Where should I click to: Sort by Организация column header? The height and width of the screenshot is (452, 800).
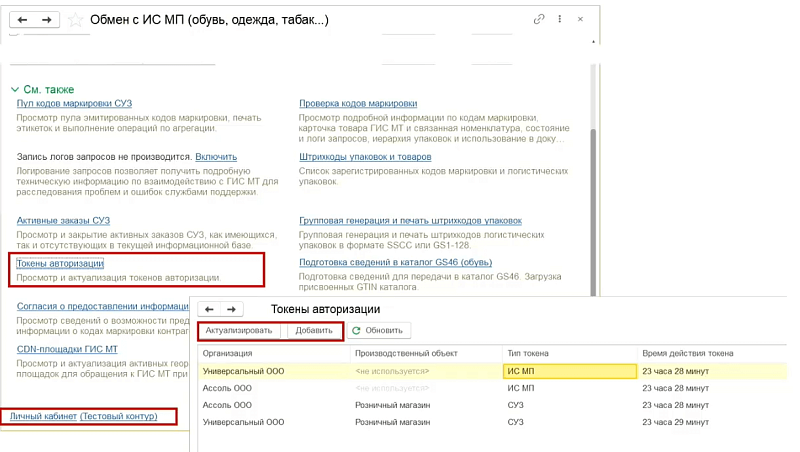click(x=273, y=354)
